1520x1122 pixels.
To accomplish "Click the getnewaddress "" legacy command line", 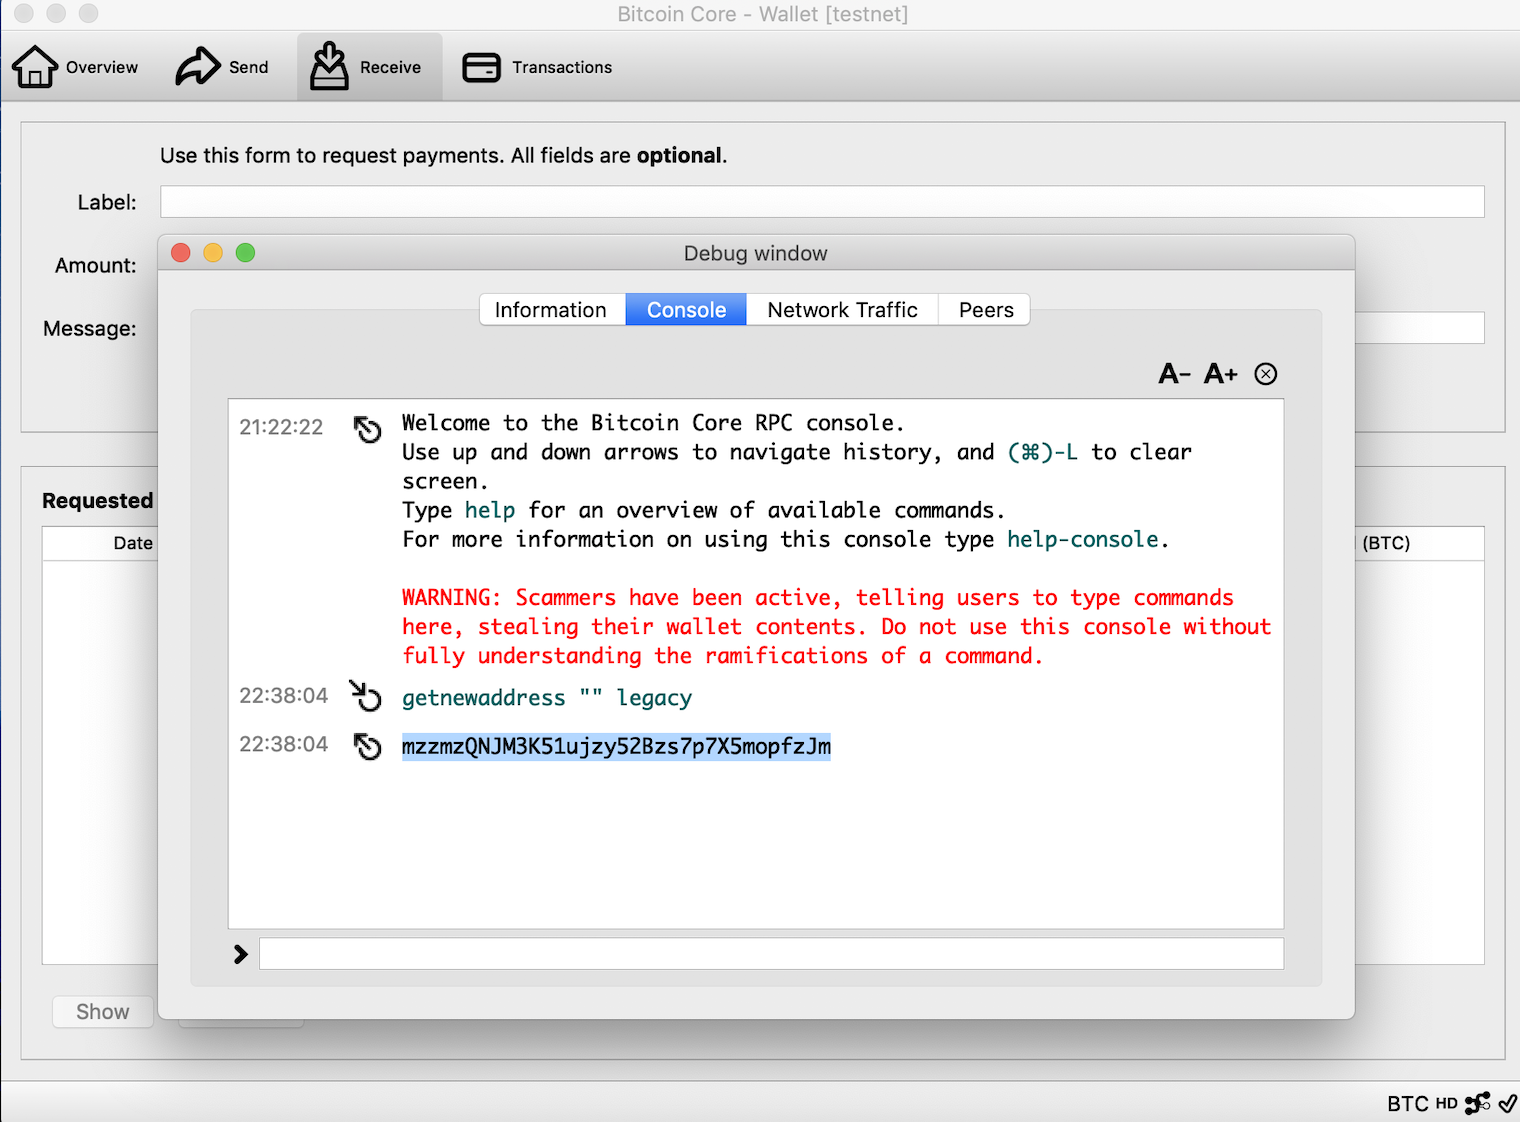I will point(547,698).
